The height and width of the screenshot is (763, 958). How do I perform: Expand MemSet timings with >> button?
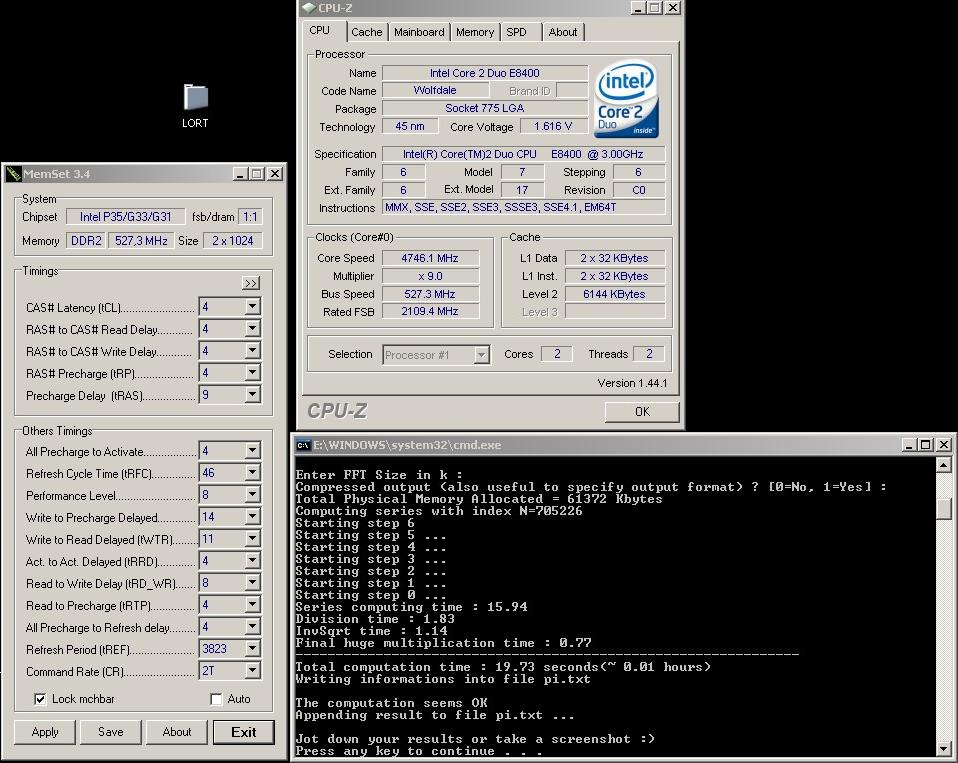[x=251, y=283]
